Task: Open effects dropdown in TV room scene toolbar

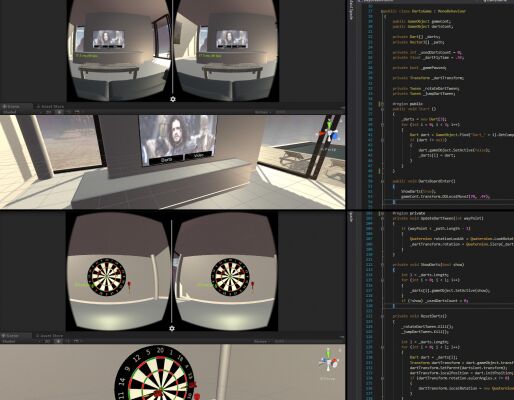Action: click(x=77, y=112)
